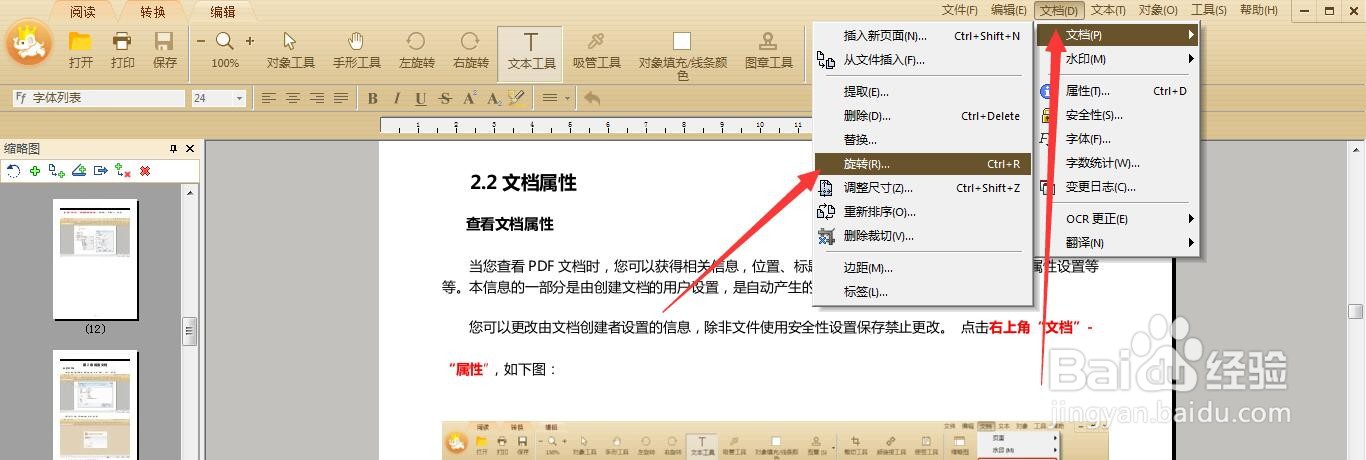1366x460 pixels.
Task: Choose 提取(E)... menu item
Action: point(923,92)
